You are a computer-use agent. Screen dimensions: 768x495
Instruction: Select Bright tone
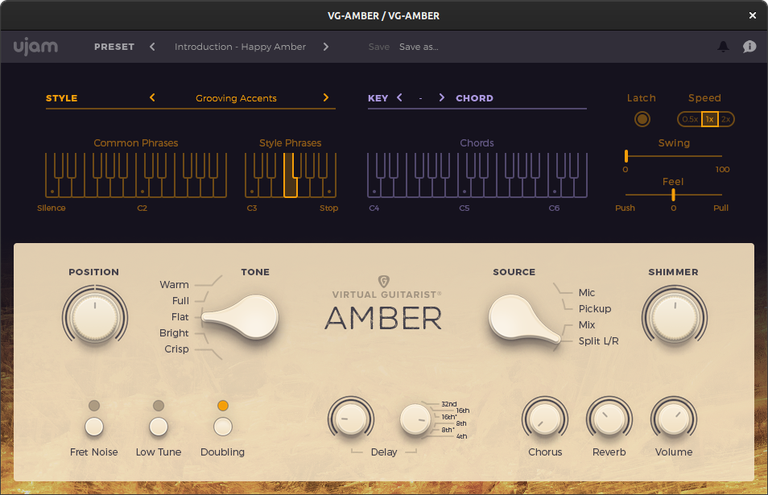pos(174,333)
